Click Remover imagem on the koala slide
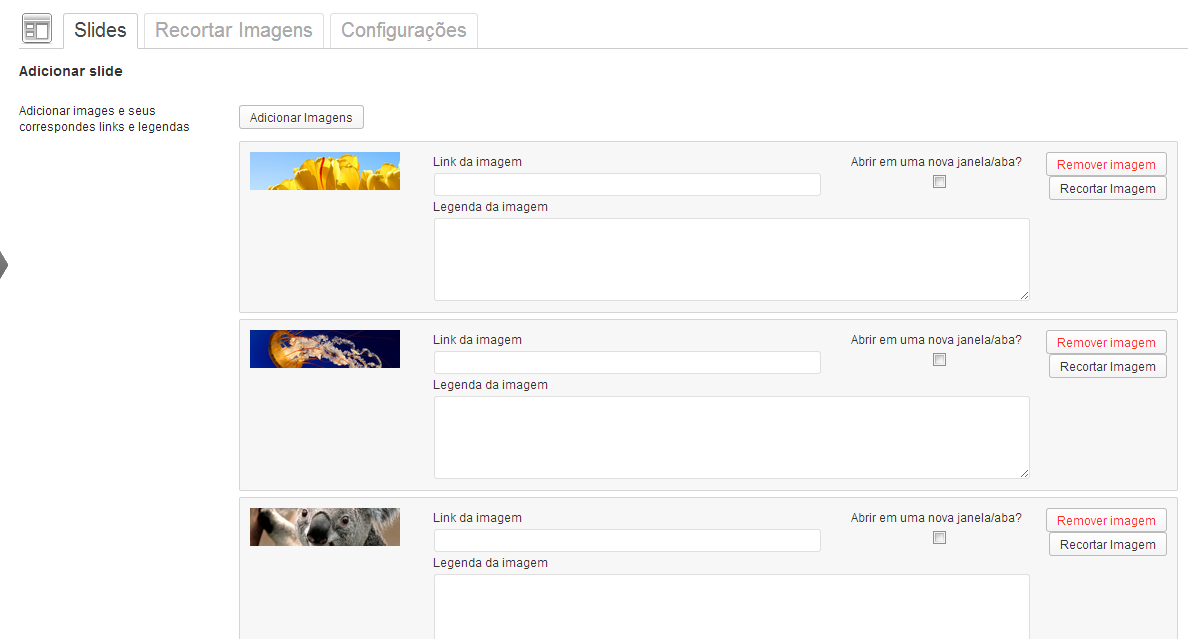The width and height of the screenshot is (1203, 639). pyautogui.click(x=1106, y=521)
